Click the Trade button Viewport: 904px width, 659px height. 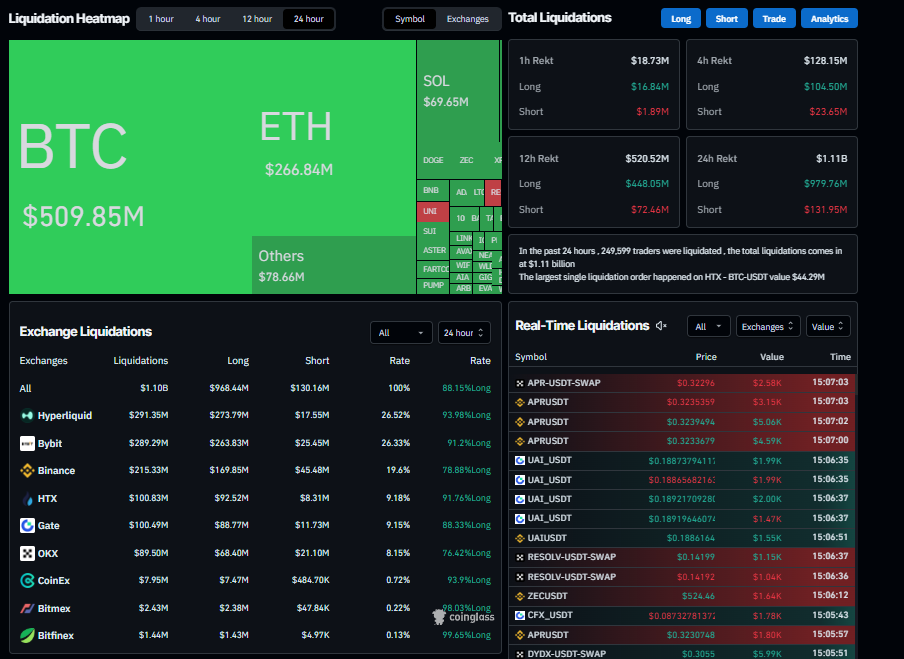[x=773, y=18]
